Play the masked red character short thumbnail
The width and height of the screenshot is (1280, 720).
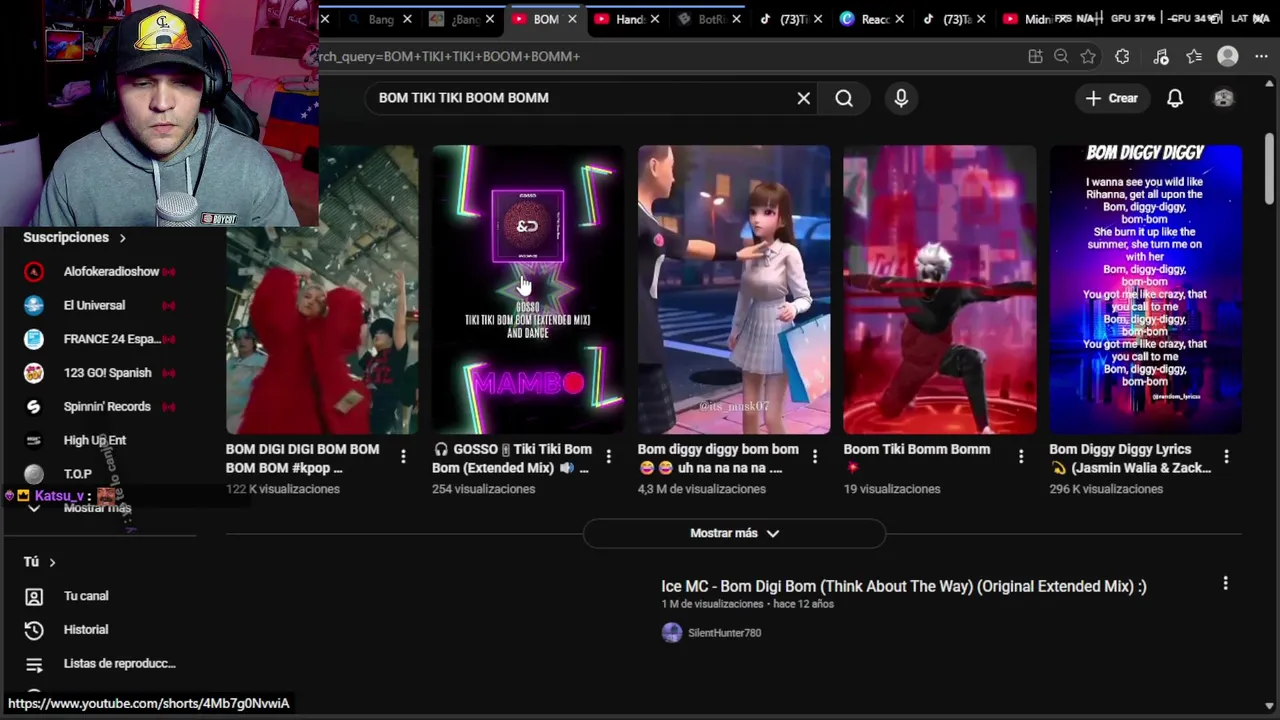pos(940,290)
